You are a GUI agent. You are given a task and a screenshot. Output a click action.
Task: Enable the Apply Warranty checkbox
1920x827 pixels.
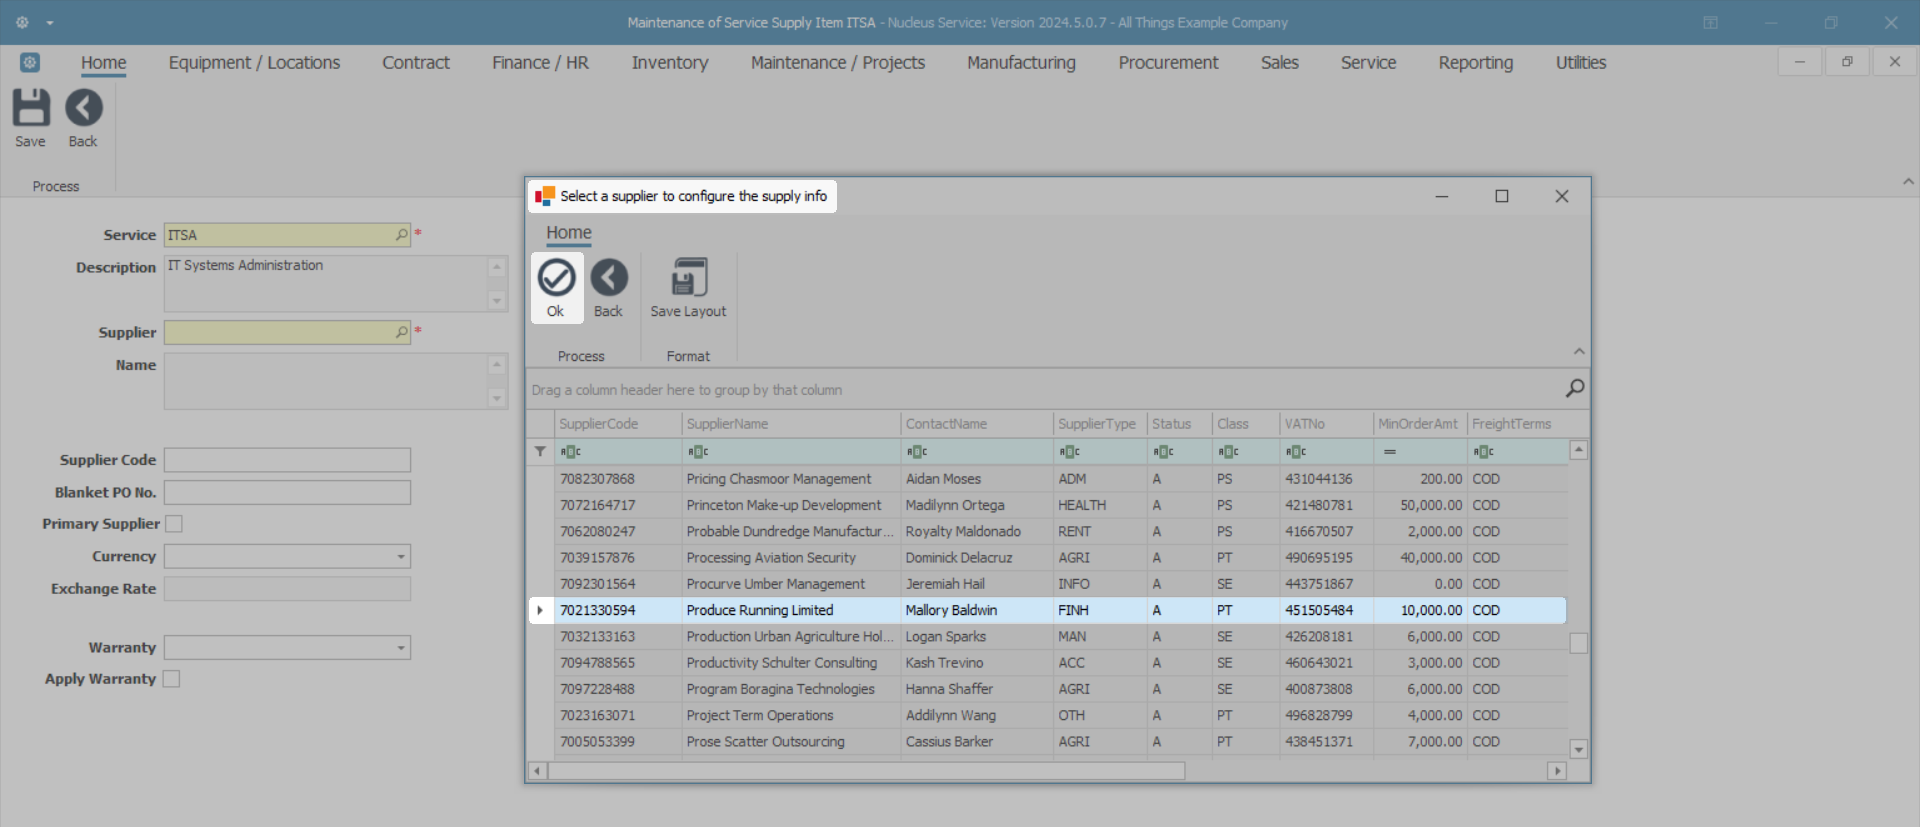coord(172,679)
